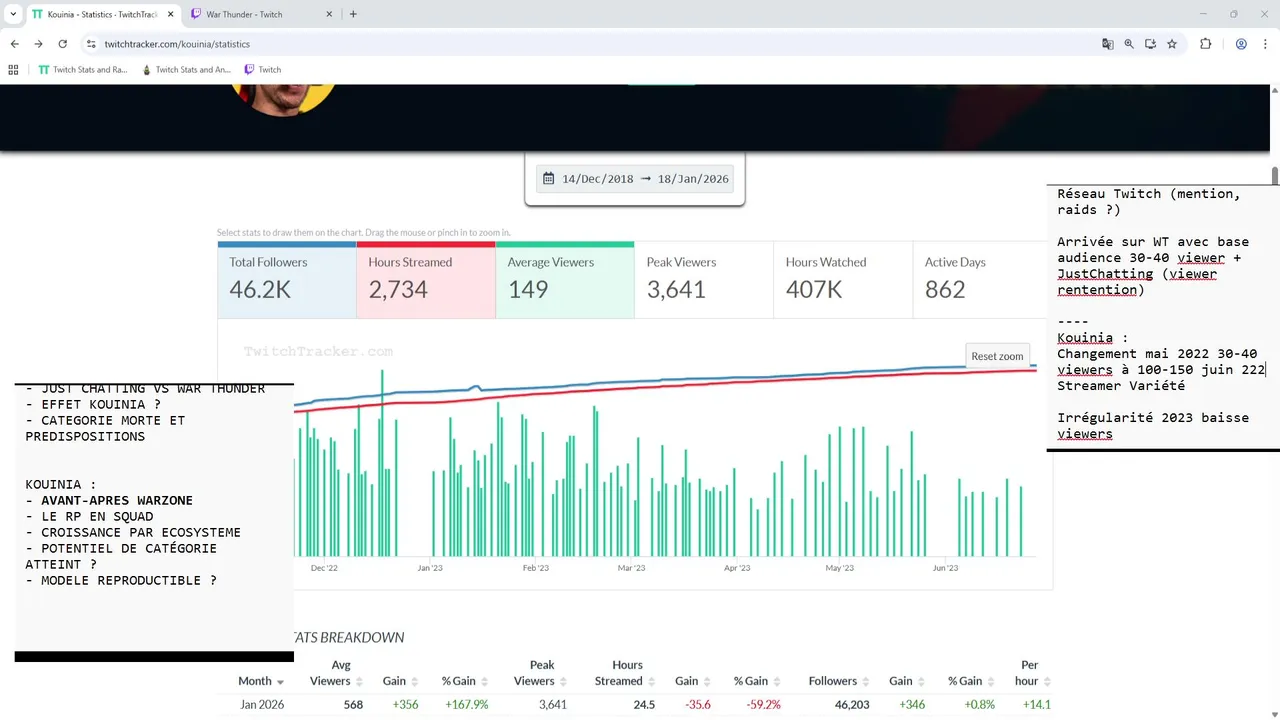Sort by Gain column beside Followers

[x=907, y=681]
